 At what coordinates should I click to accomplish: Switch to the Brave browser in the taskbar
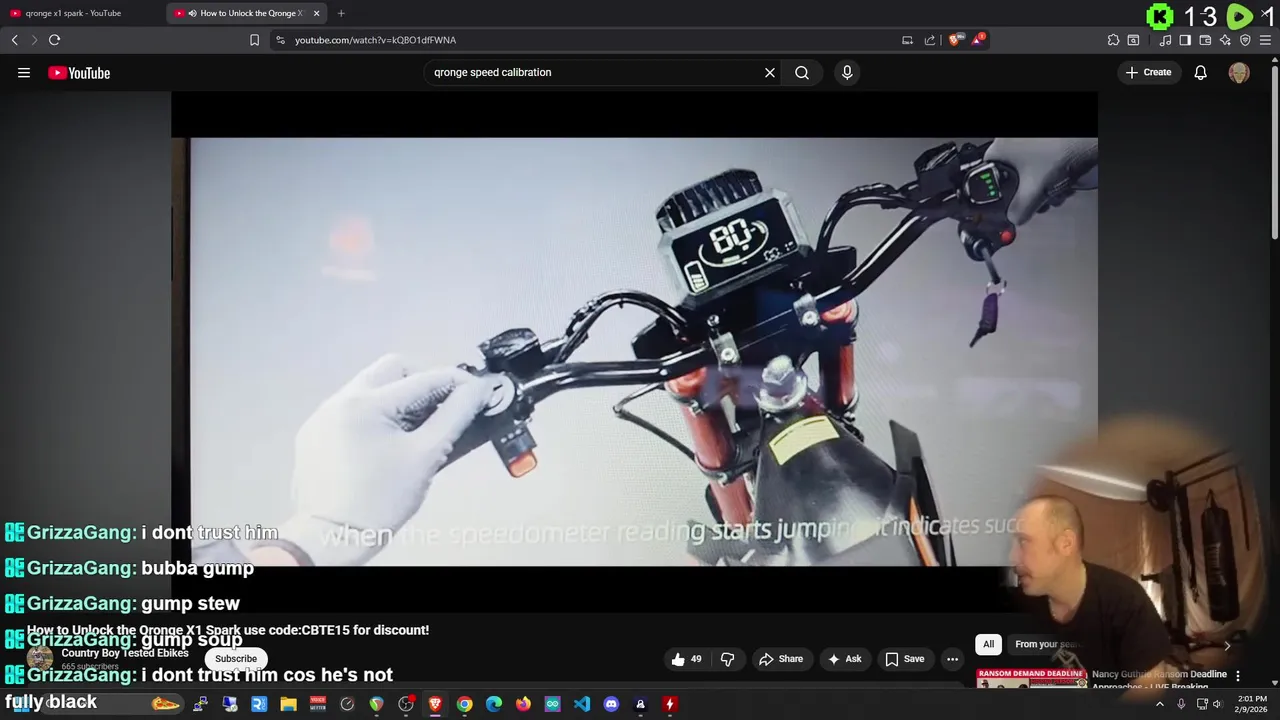(435, 704)
